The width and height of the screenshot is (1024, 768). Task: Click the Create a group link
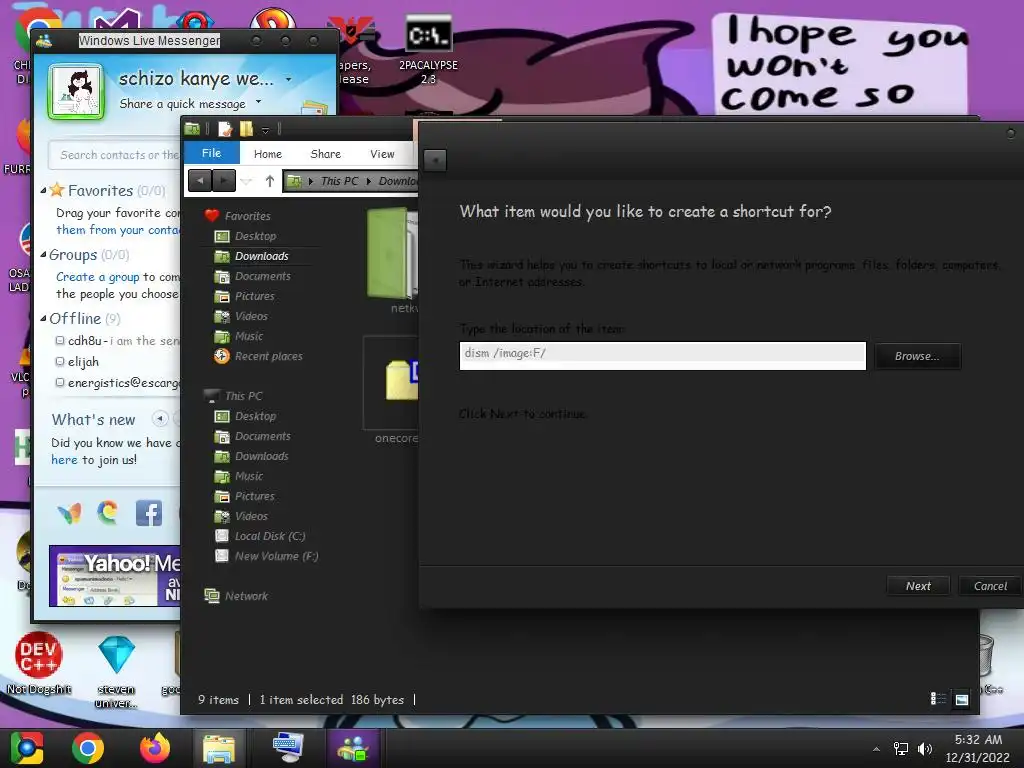[x=97, y=277]
